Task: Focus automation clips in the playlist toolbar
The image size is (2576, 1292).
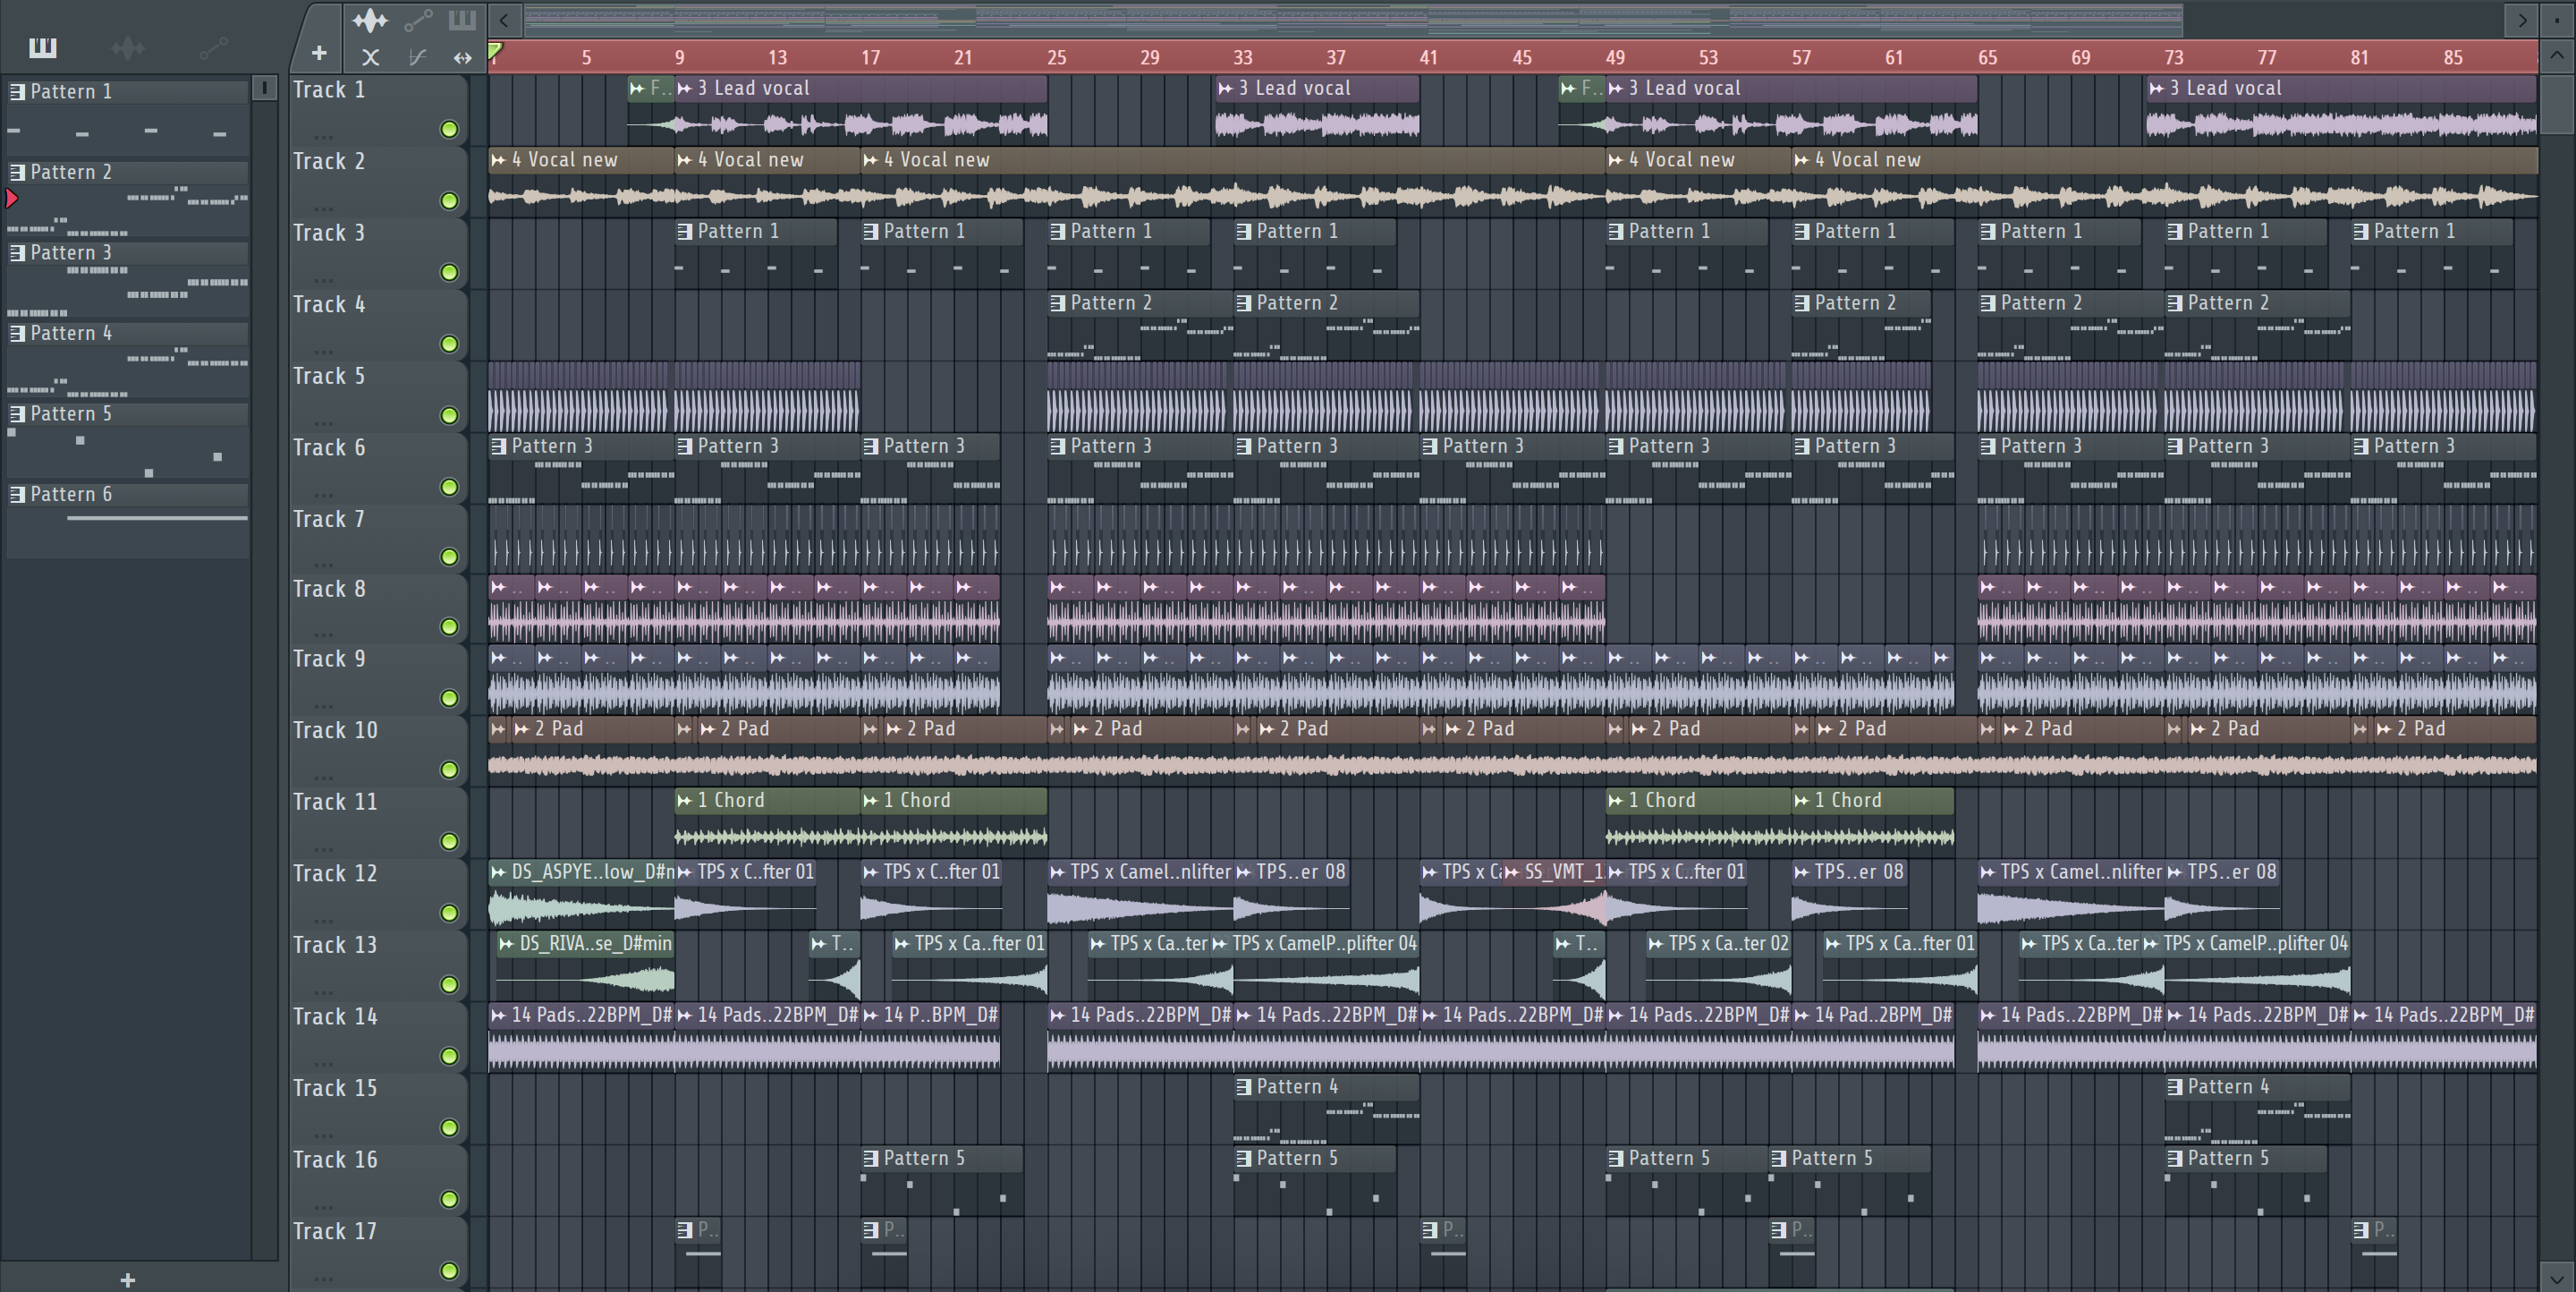Action: [x=417, y=20]
